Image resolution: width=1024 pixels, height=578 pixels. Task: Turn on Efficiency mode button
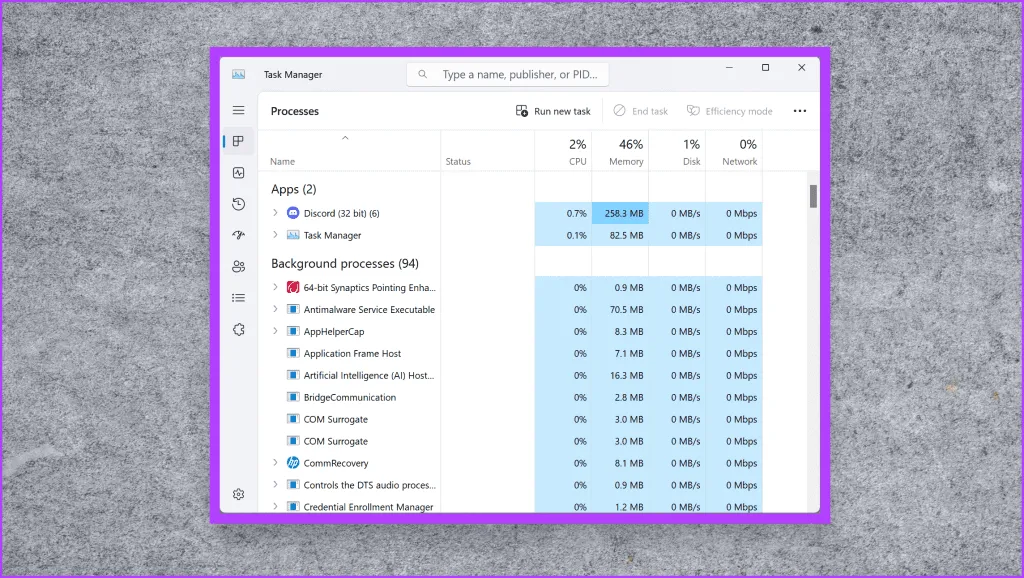[x=729, y=111]
